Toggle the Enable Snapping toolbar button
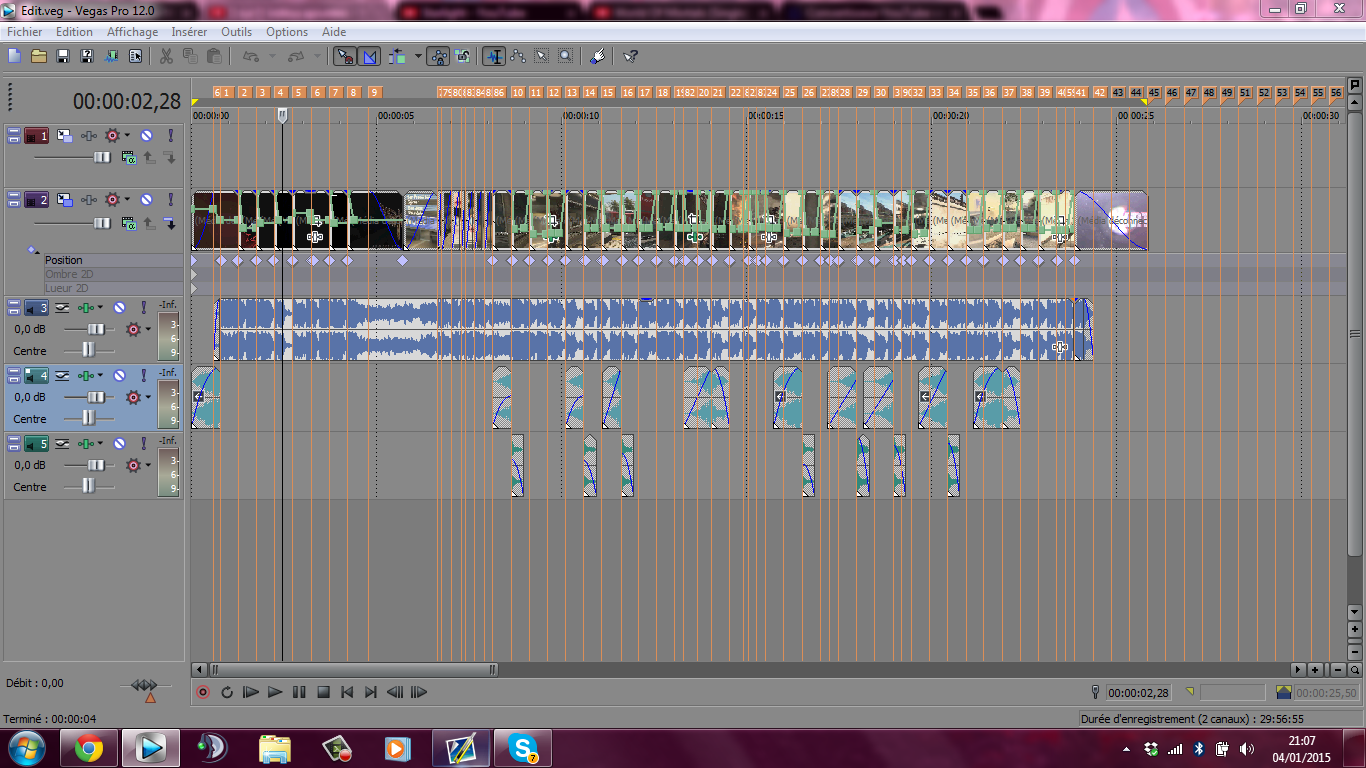The height and width of the screenshot is (768, 1366). tap(344, 56)
